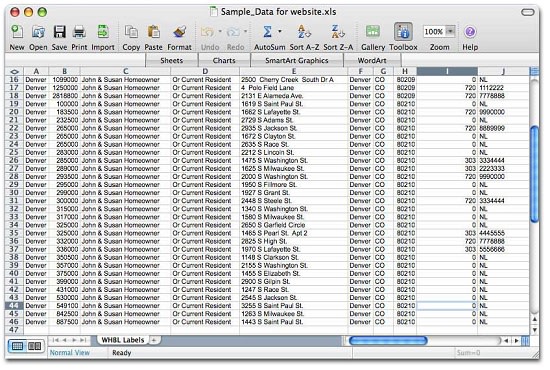Viewport: 550px width, 370px height.
Task: Toggle the Toolbox icon
Action: pyautogui.click(x=403, y=32)
